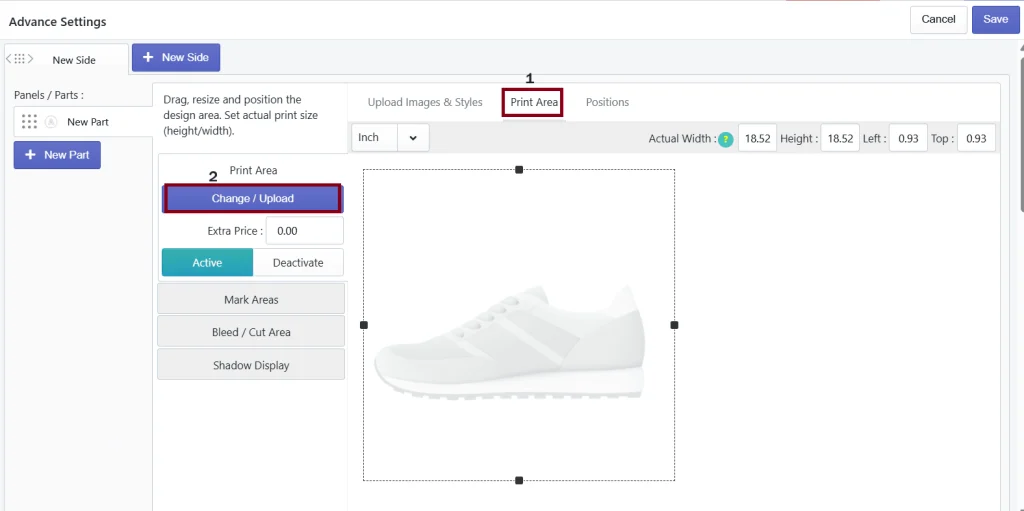Image resolution: width=1024 pixels, height=511 pixels.
Task: Click the New Part drag handle grid icon
Action: tap(29, 122)
